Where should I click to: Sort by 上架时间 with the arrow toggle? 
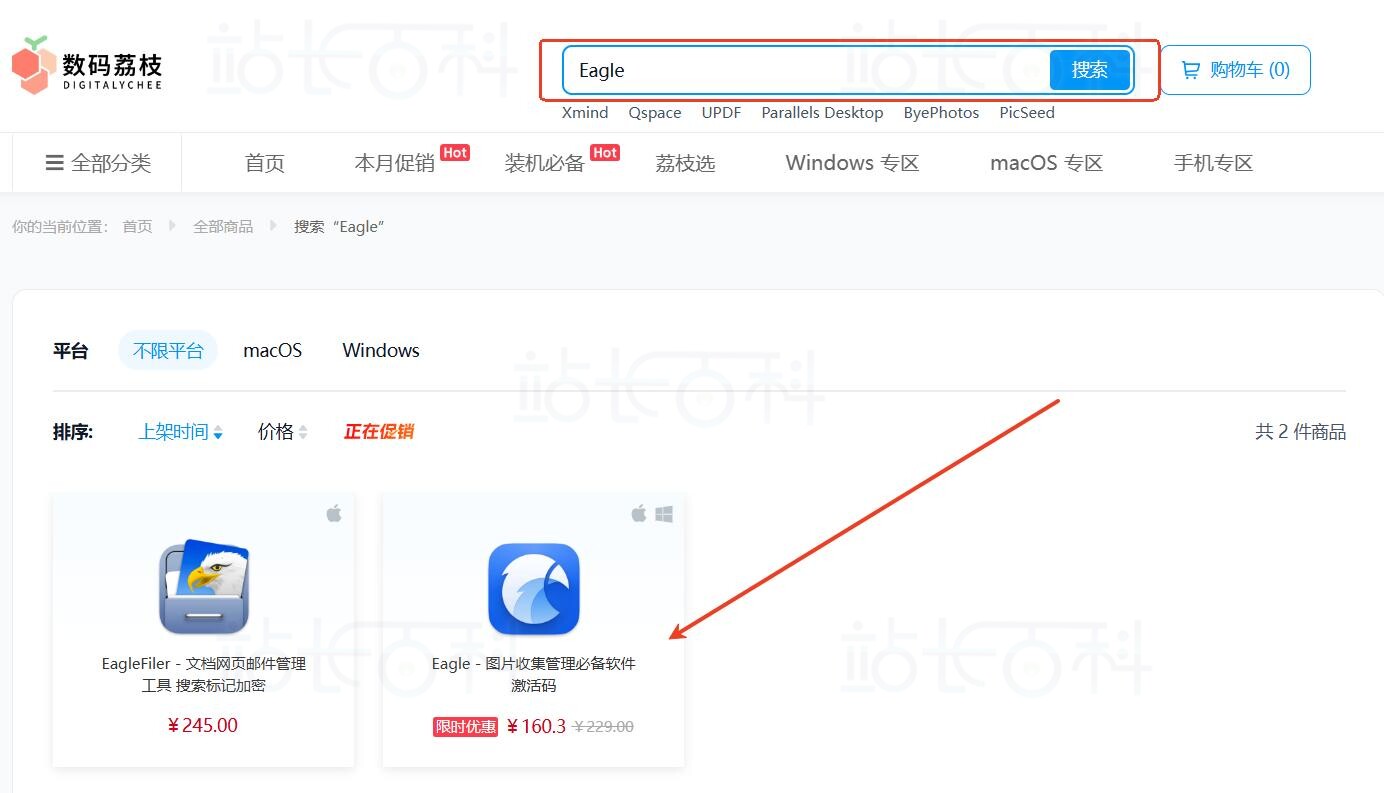(181, 432)
